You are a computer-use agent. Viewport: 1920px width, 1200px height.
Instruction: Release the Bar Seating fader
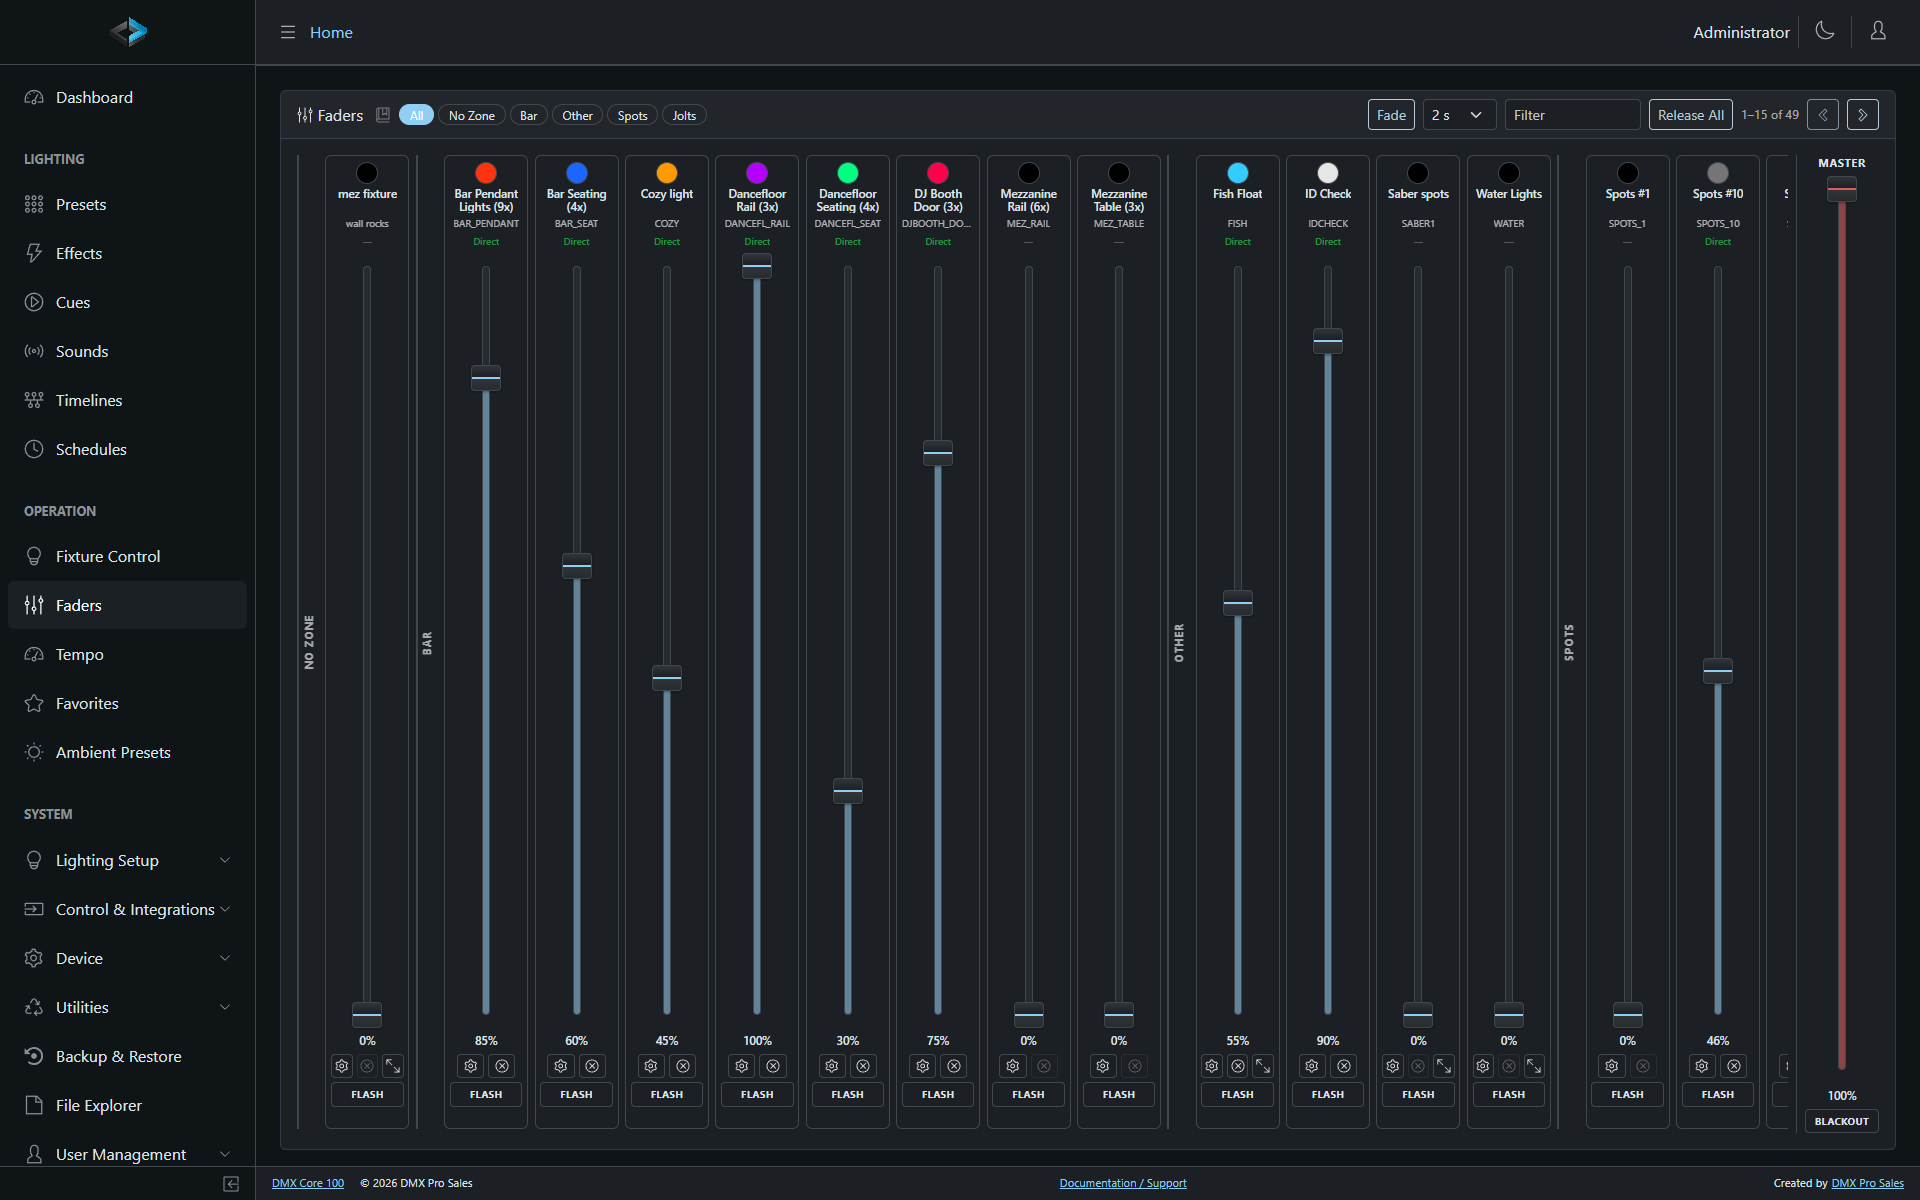[592, 1066]
